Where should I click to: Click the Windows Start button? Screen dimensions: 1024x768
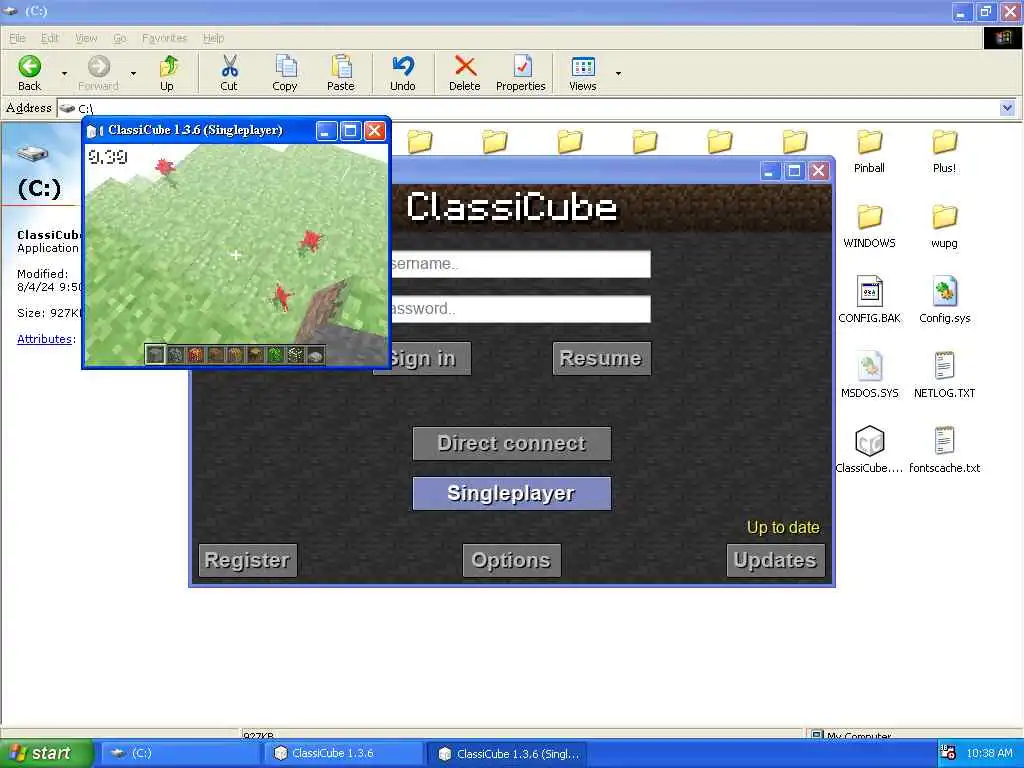pos(46,753)
